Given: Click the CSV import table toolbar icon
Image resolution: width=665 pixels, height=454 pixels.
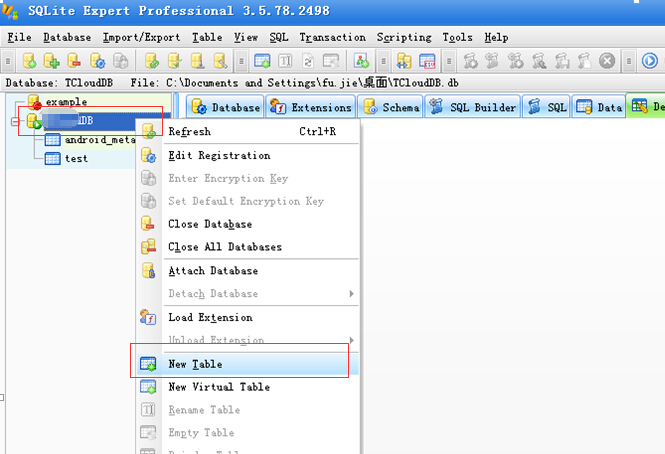Looking at the screenshot, I should tap(427, 61).
